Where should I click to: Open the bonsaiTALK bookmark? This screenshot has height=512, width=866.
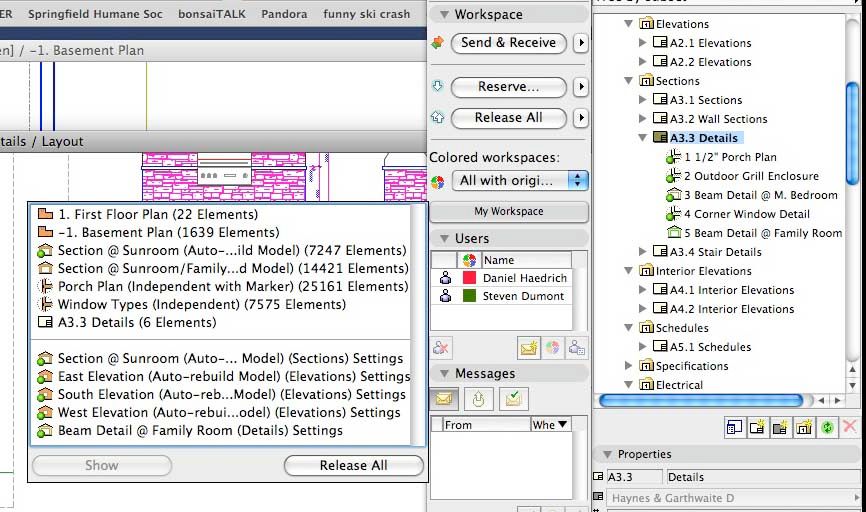[212, 14]
